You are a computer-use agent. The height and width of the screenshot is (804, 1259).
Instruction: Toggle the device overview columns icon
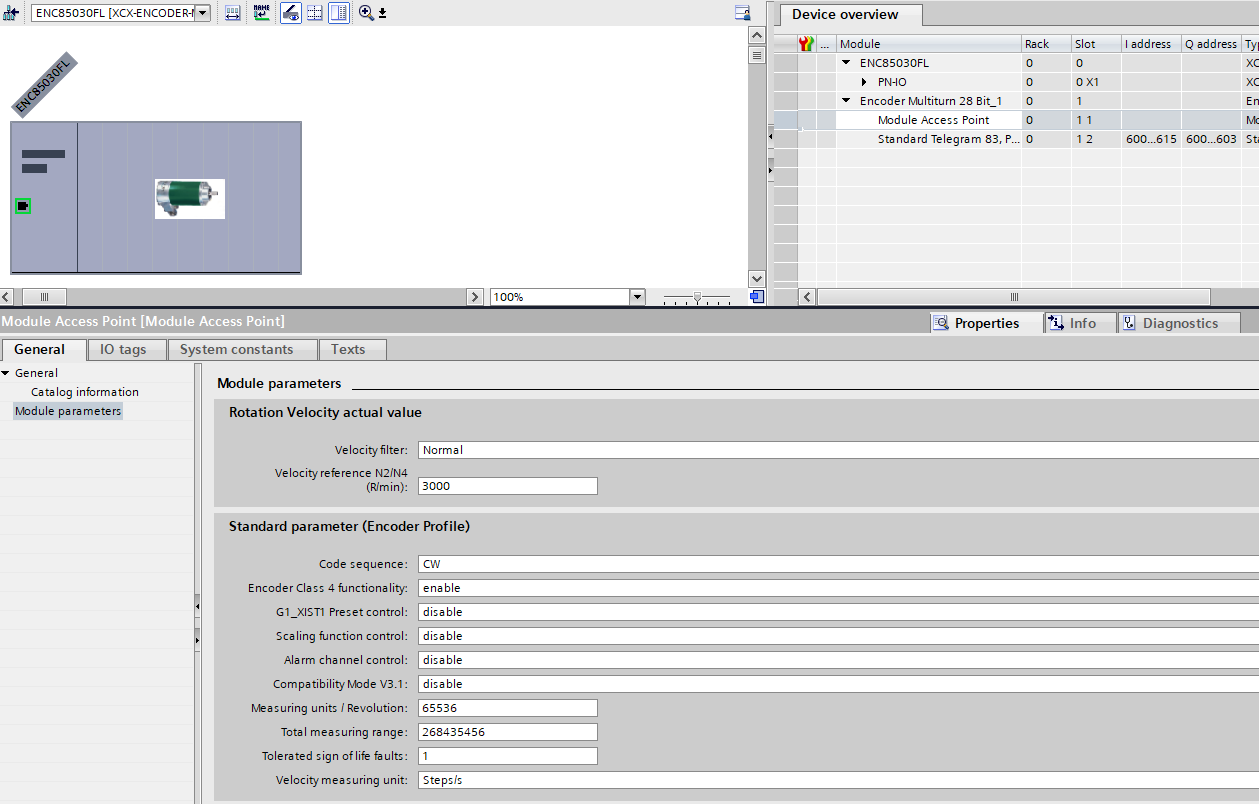[x=339, y=13]
